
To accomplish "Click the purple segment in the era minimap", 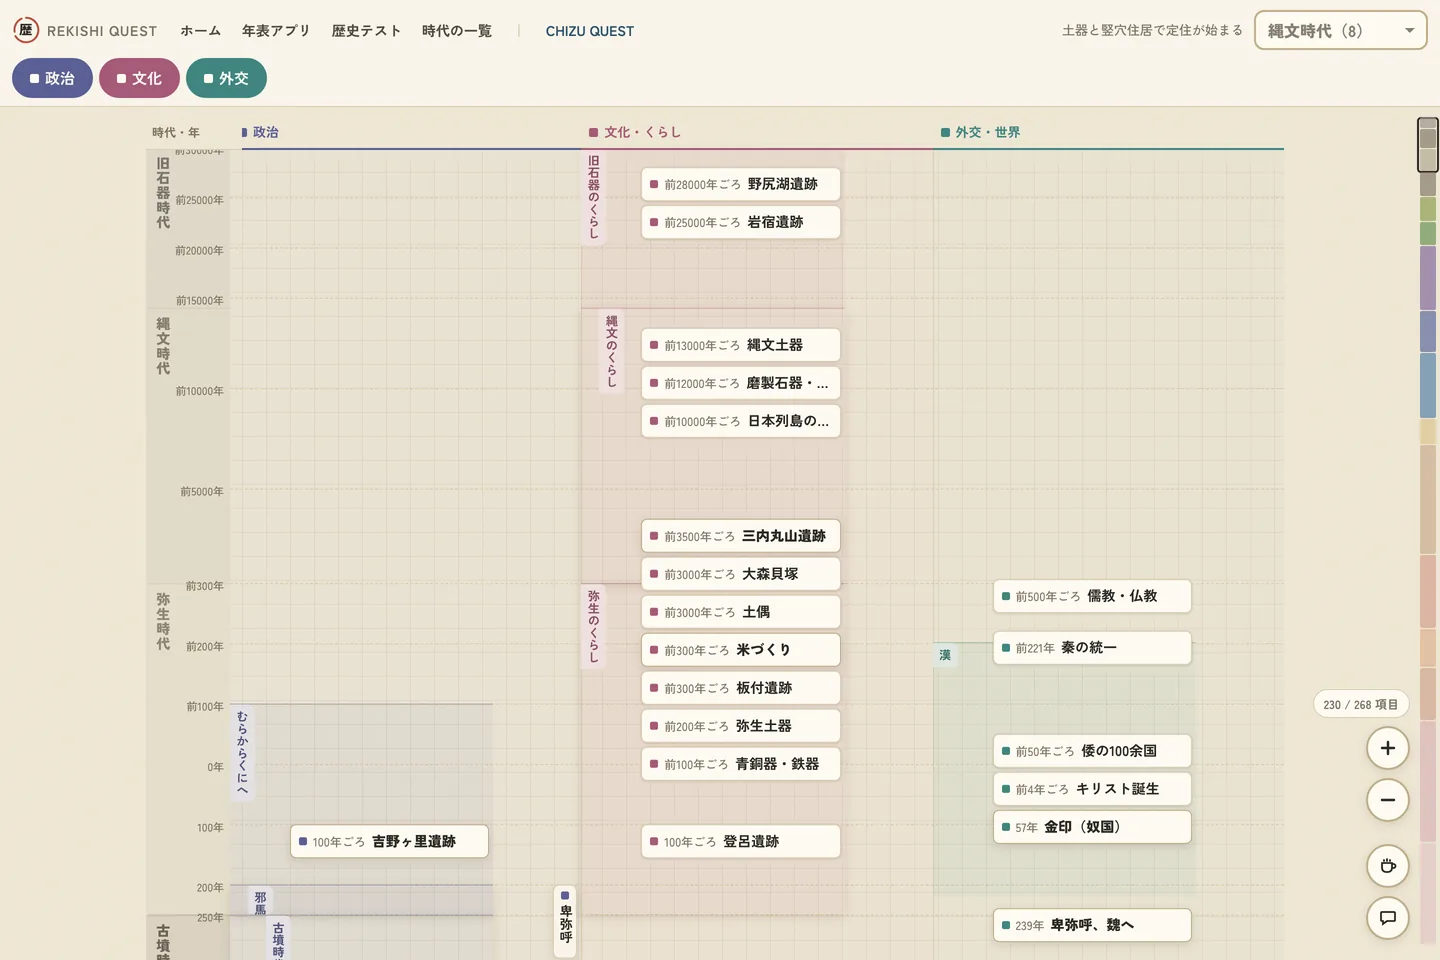I will [x=1428, y=278].
